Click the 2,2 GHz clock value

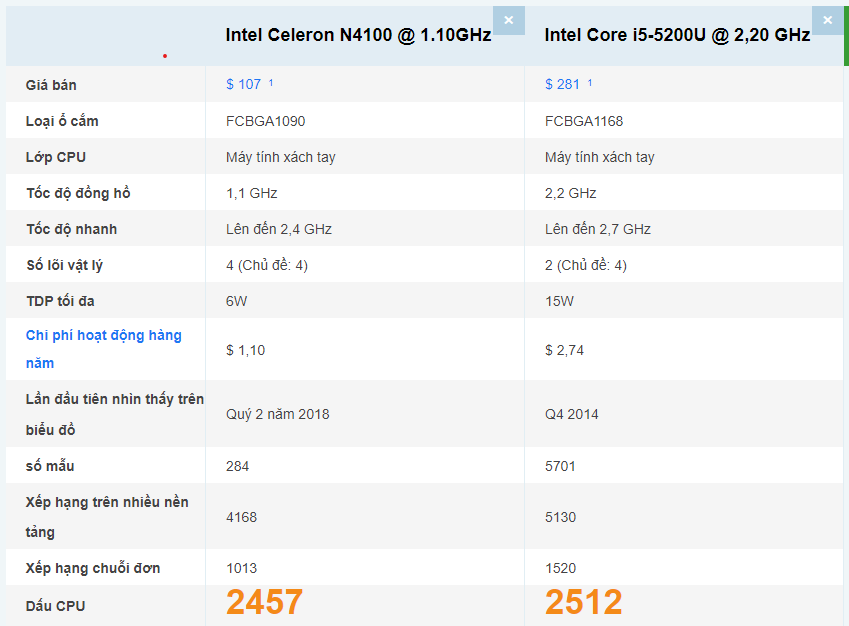(x=570, y=193)
